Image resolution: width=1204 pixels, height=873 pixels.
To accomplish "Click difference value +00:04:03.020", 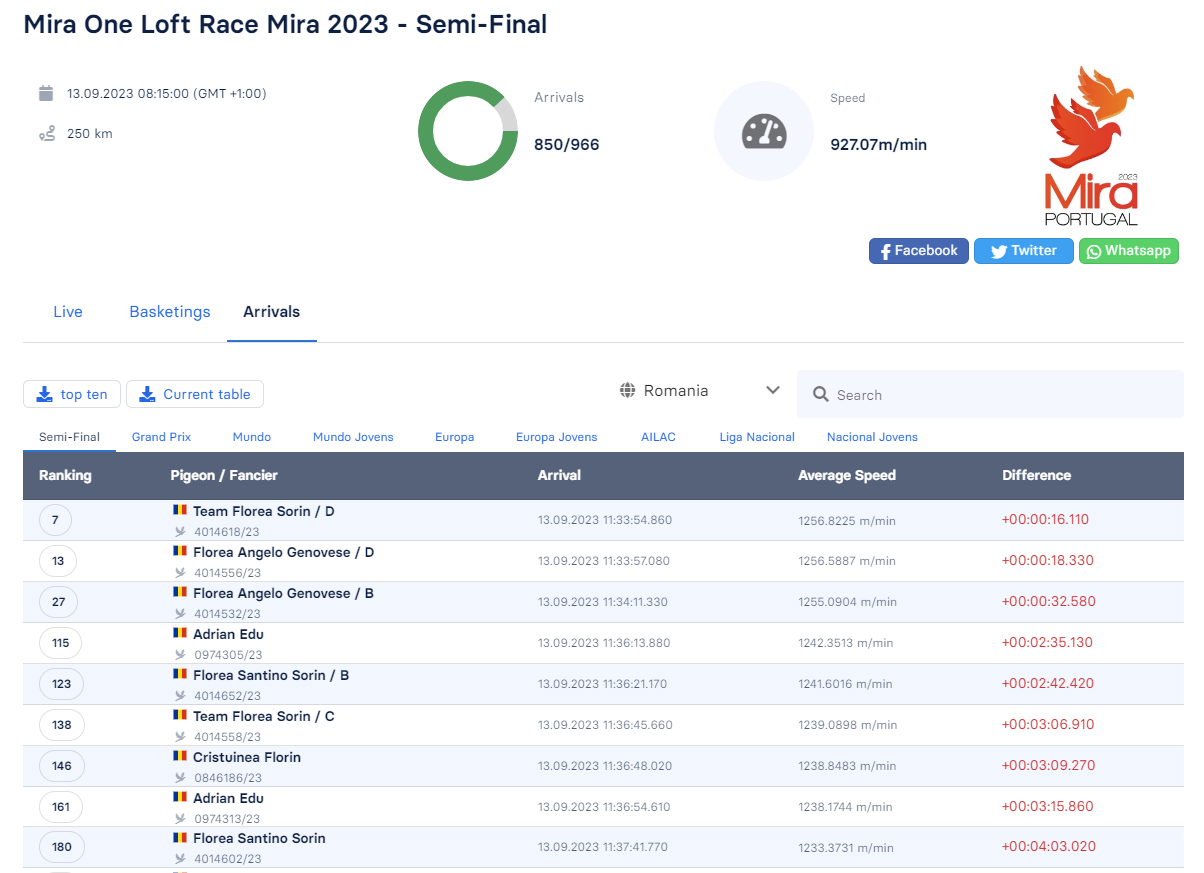I will pos(1048,846).
